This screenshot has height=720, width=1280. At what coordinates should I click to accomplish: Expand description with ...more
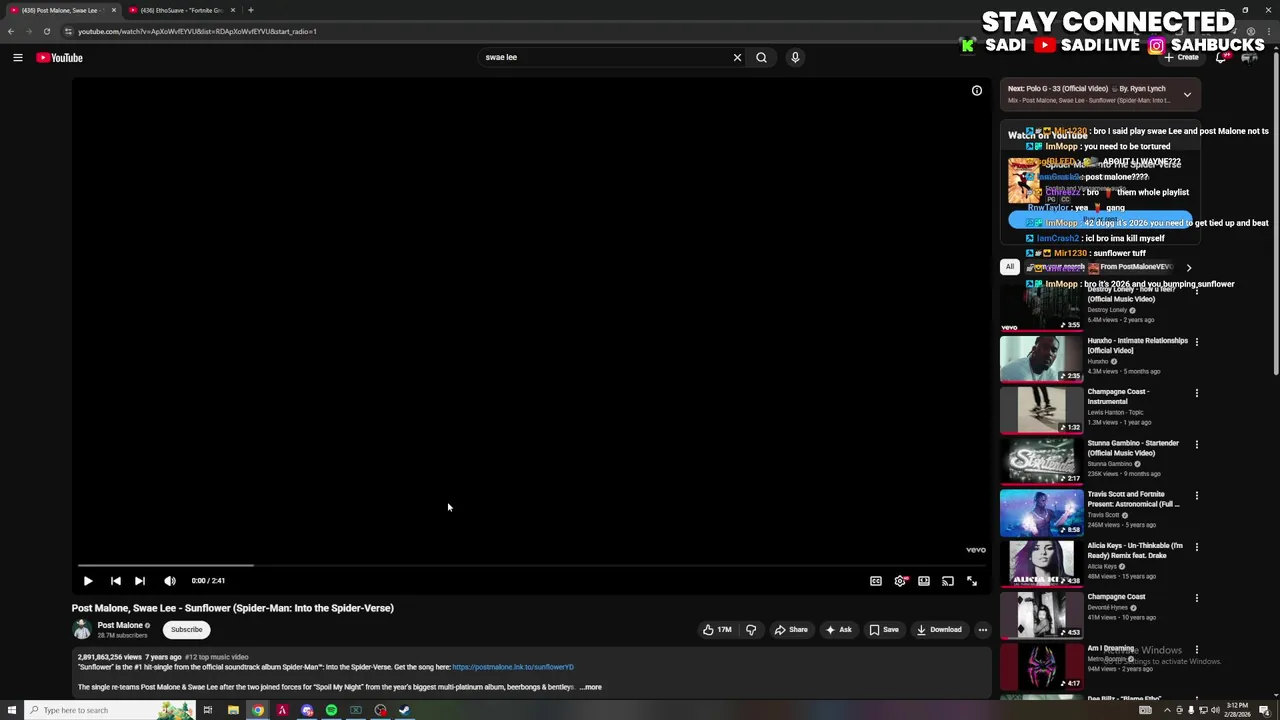(591, 687)
